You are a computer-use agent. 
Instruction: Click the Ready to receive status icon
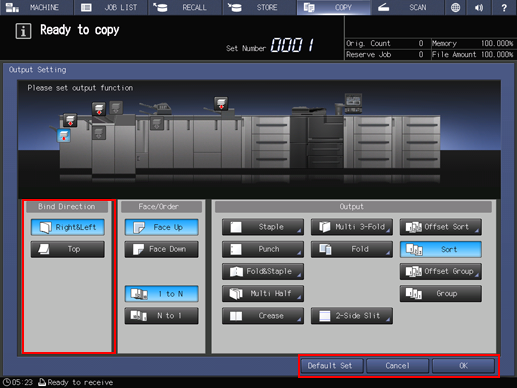pos(42,382)
